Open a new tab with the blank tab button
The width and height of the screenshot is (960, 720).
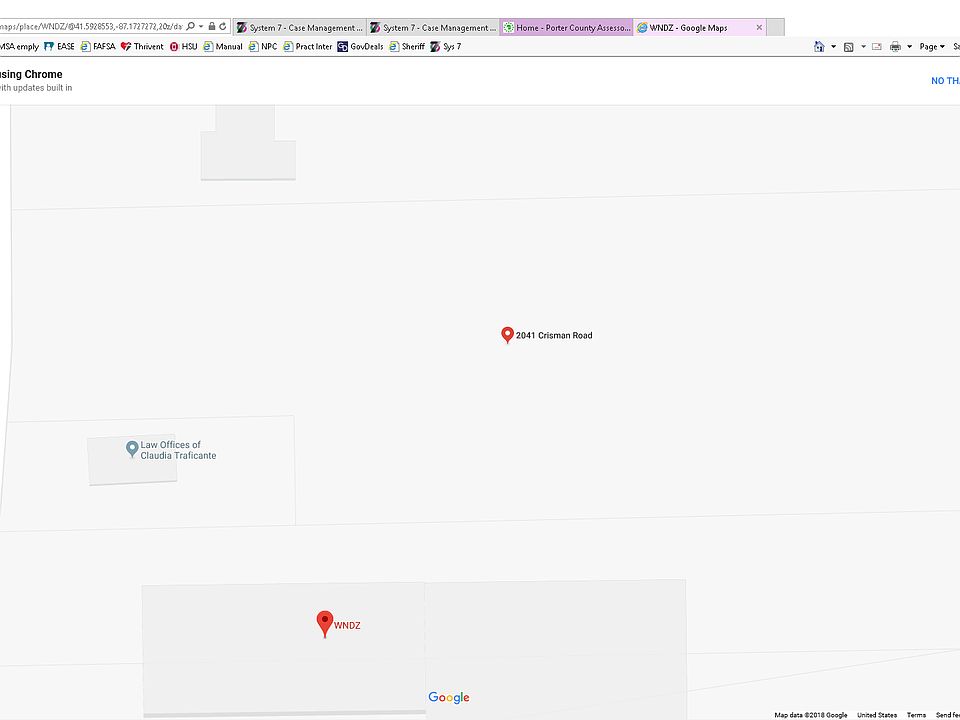click(x=775, y=28)
